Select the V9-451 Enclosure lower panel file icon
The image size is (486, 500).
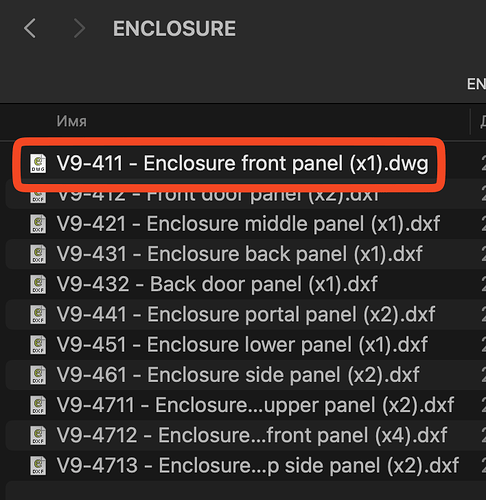pyautogui.click(x=38, y=345)
